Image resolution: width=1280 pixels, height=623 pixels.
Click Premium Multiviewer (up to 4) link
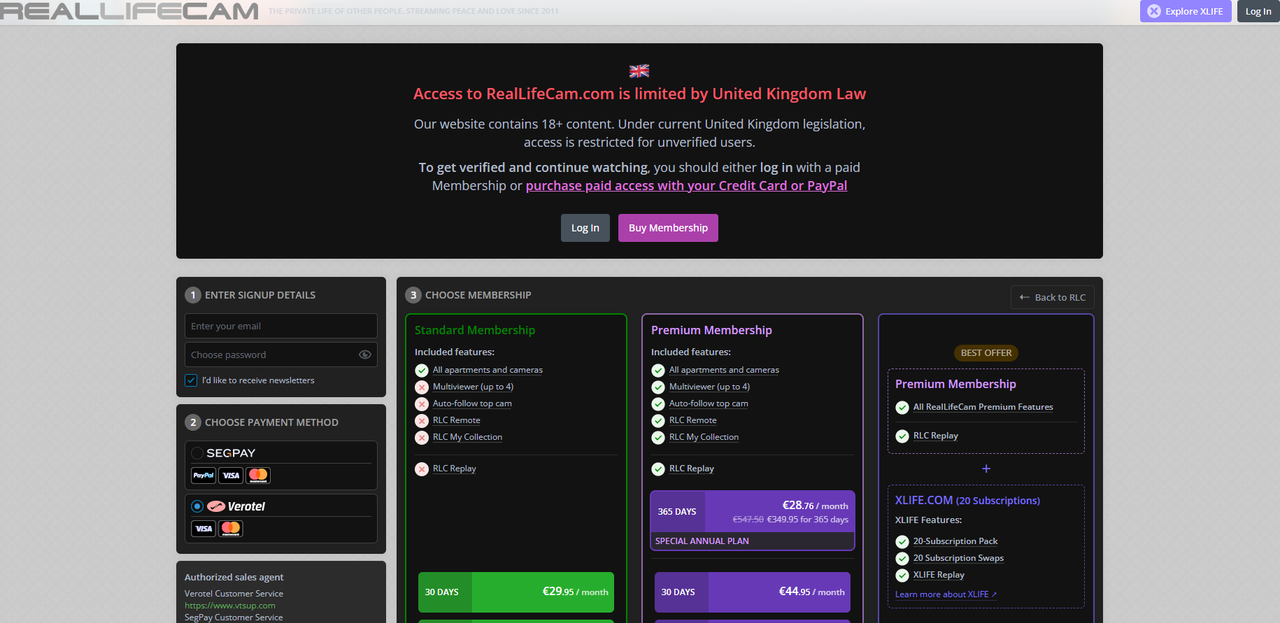tap(709, 387)
